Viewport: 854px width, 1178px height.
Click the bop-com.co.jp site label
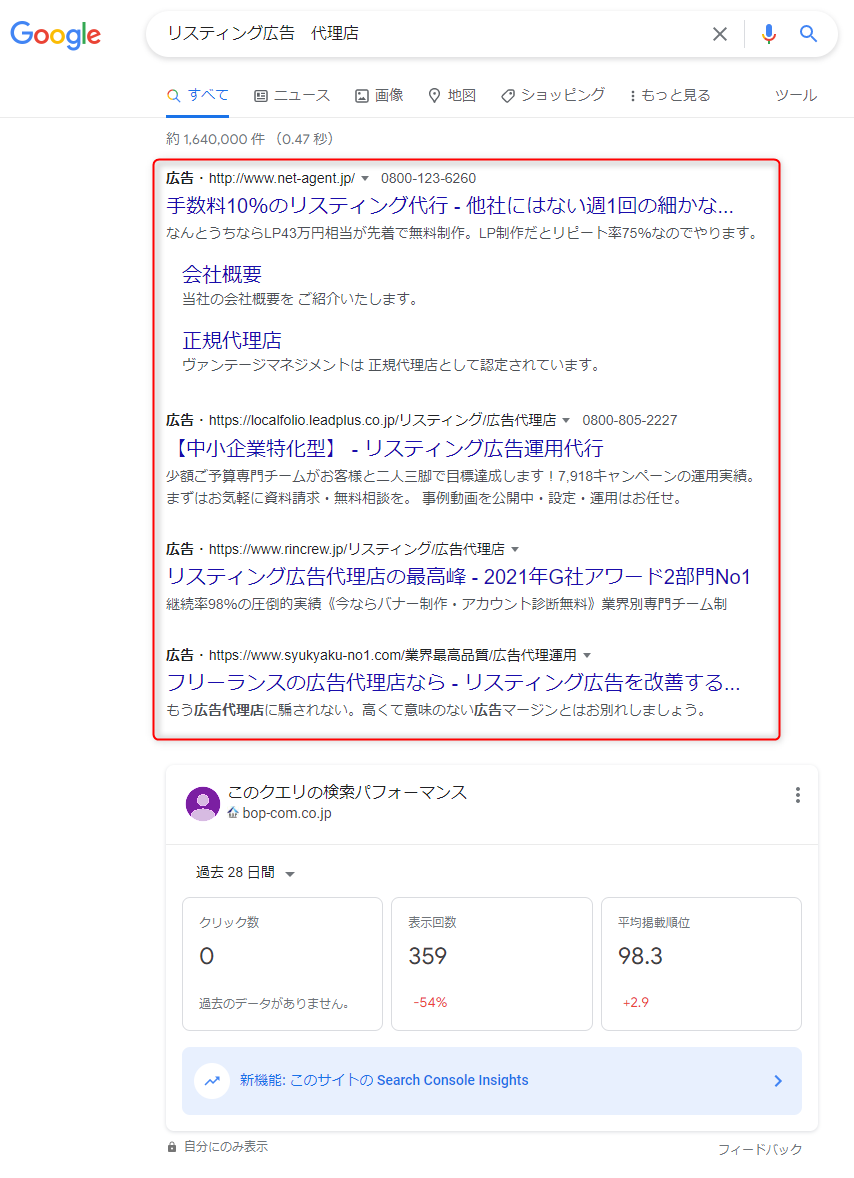[x=287, y=814]
